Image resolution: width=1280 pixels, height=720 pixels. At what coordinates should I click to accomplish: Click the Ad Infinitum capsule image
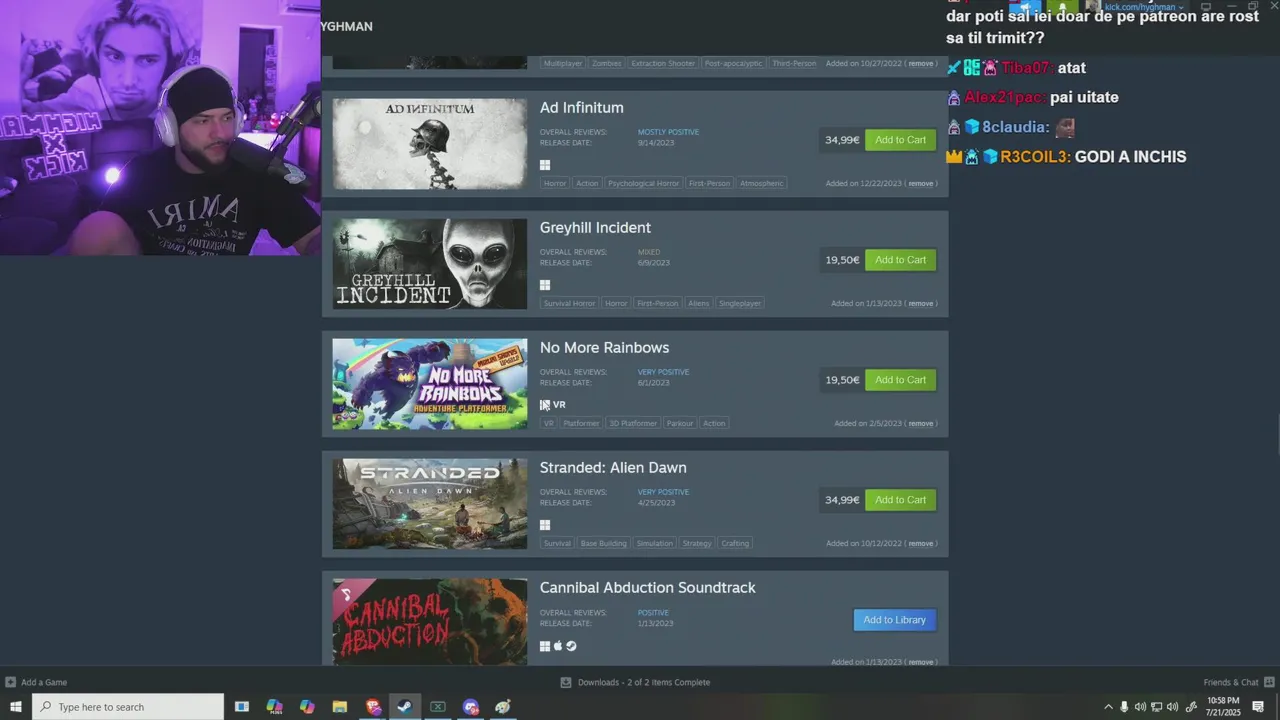click(x=429, y=144)
